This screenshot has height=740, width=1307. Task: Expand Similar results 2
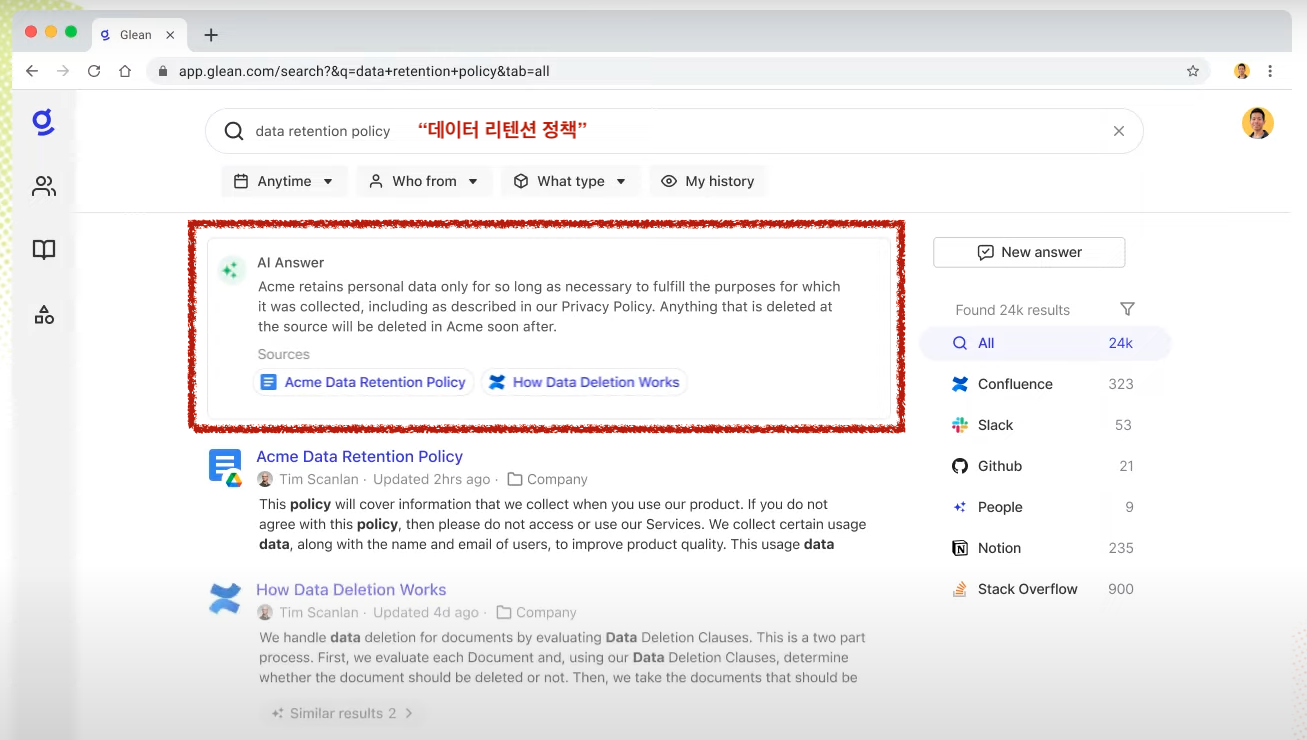click(342, 713)
